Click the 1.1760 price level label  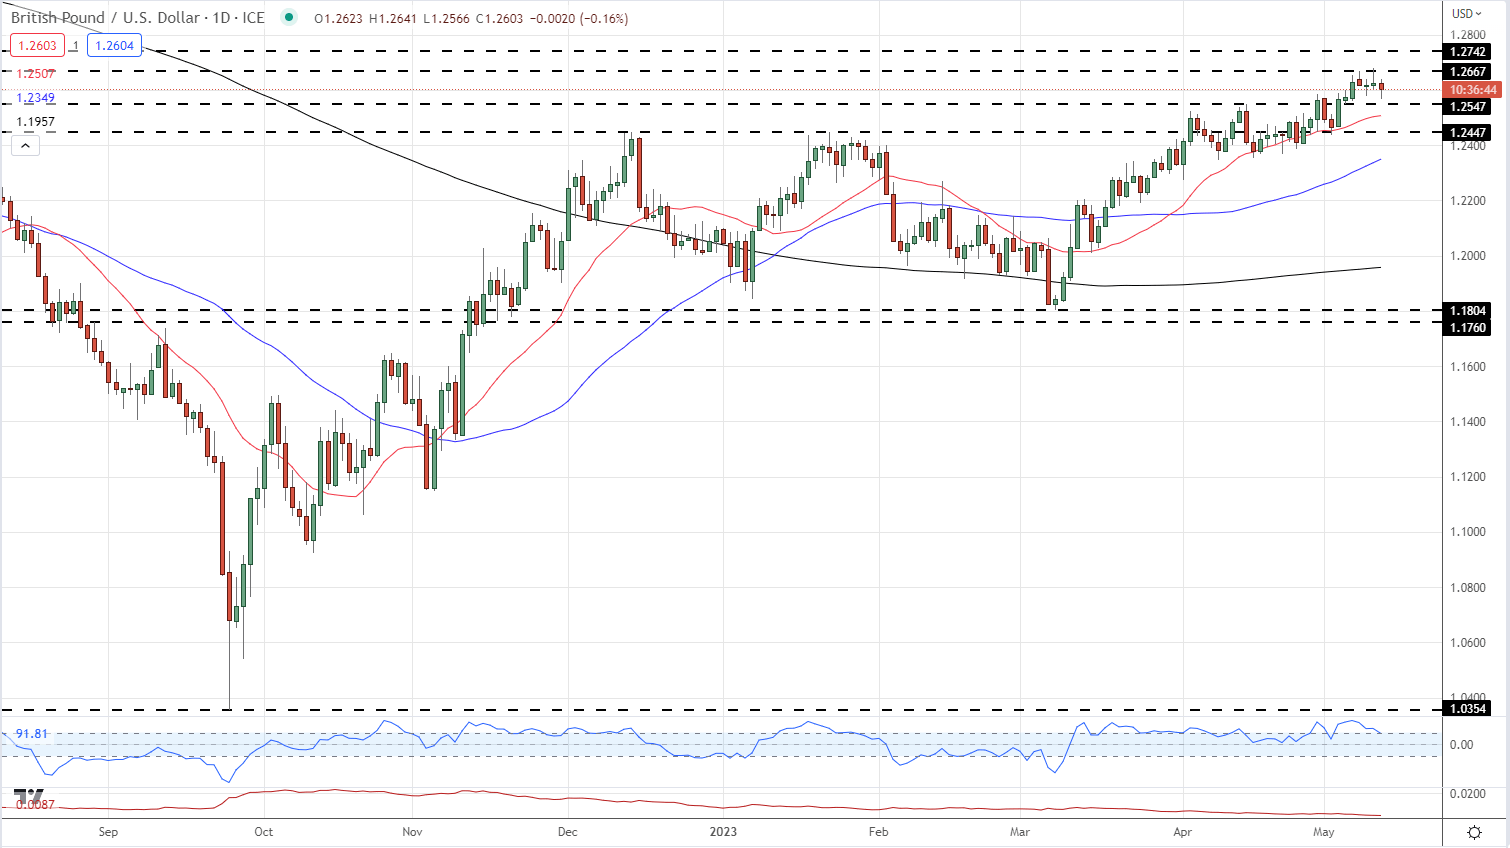click(1468, 328)
